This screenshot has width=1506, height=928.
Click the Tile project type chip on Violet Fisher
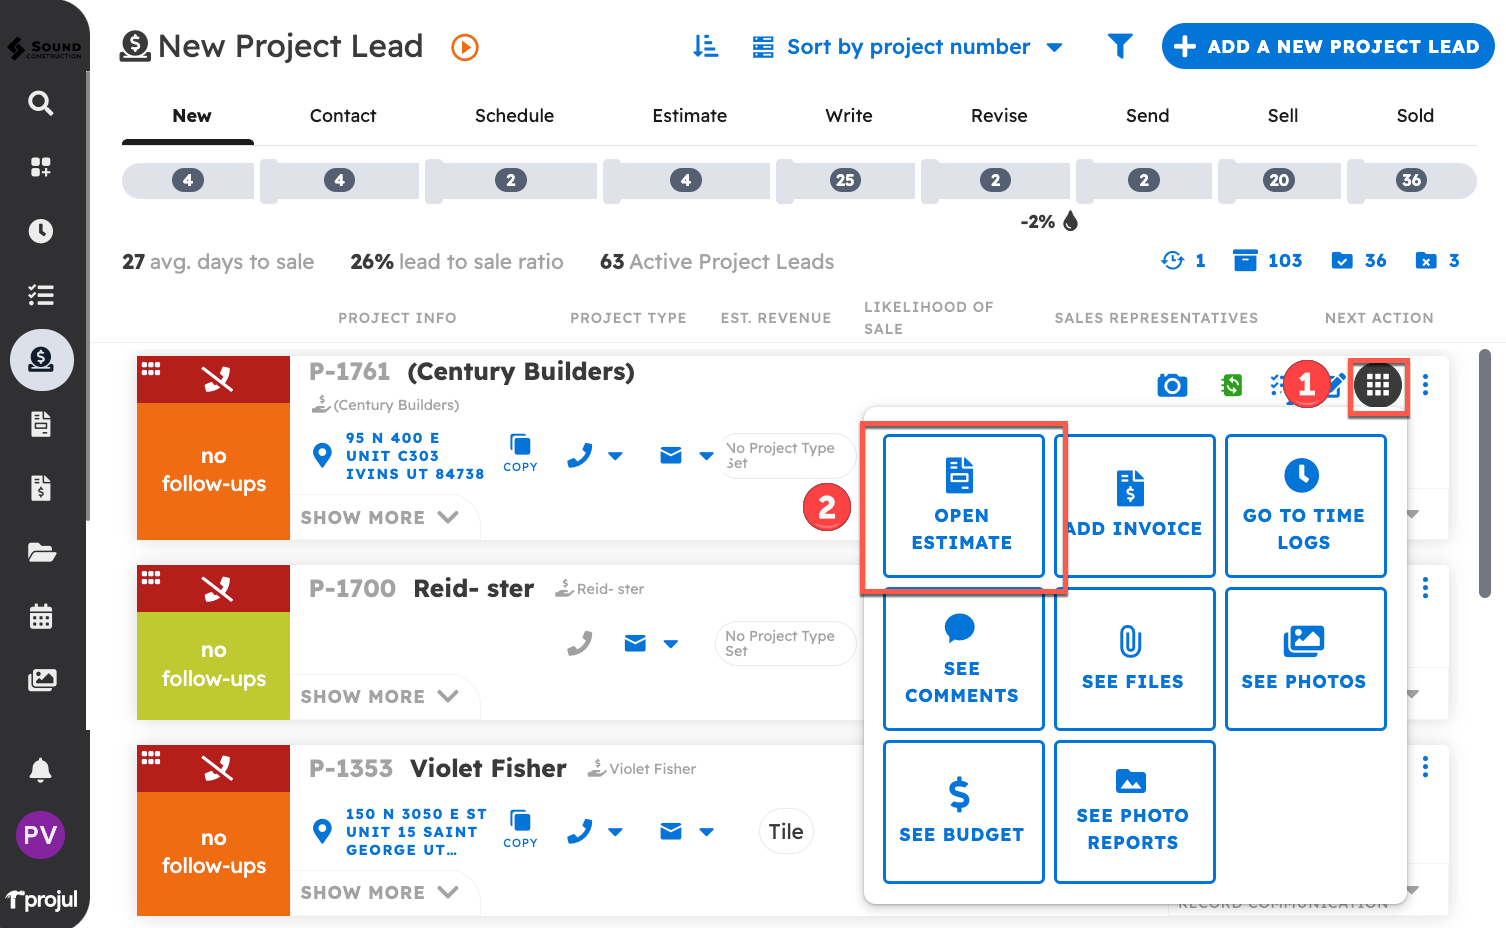click(786, 831)
